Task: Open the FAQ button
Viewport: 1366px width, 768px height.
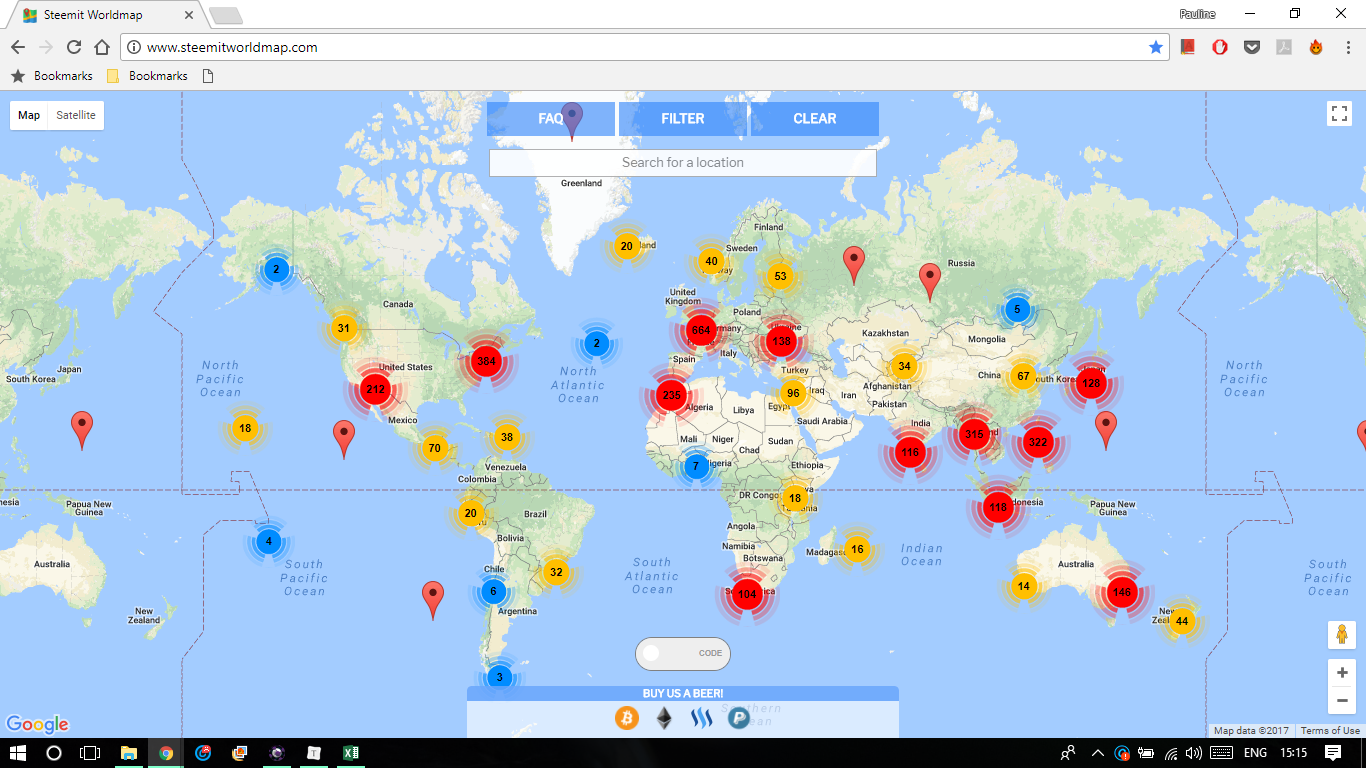Action: click(x=551, y=118)
